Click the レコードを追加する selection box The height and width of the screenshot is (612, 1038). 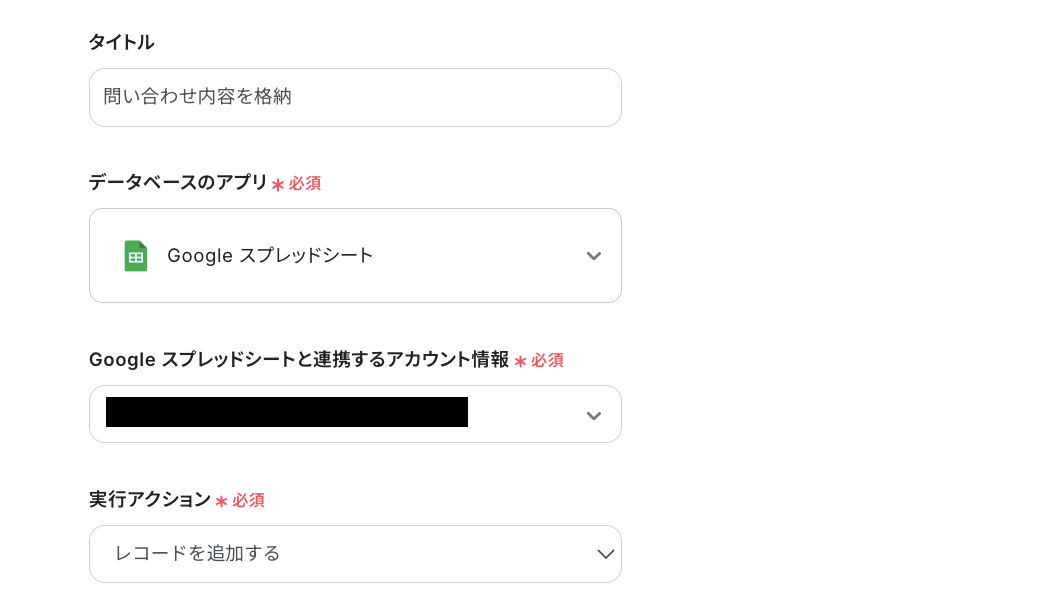click(355, 554)
